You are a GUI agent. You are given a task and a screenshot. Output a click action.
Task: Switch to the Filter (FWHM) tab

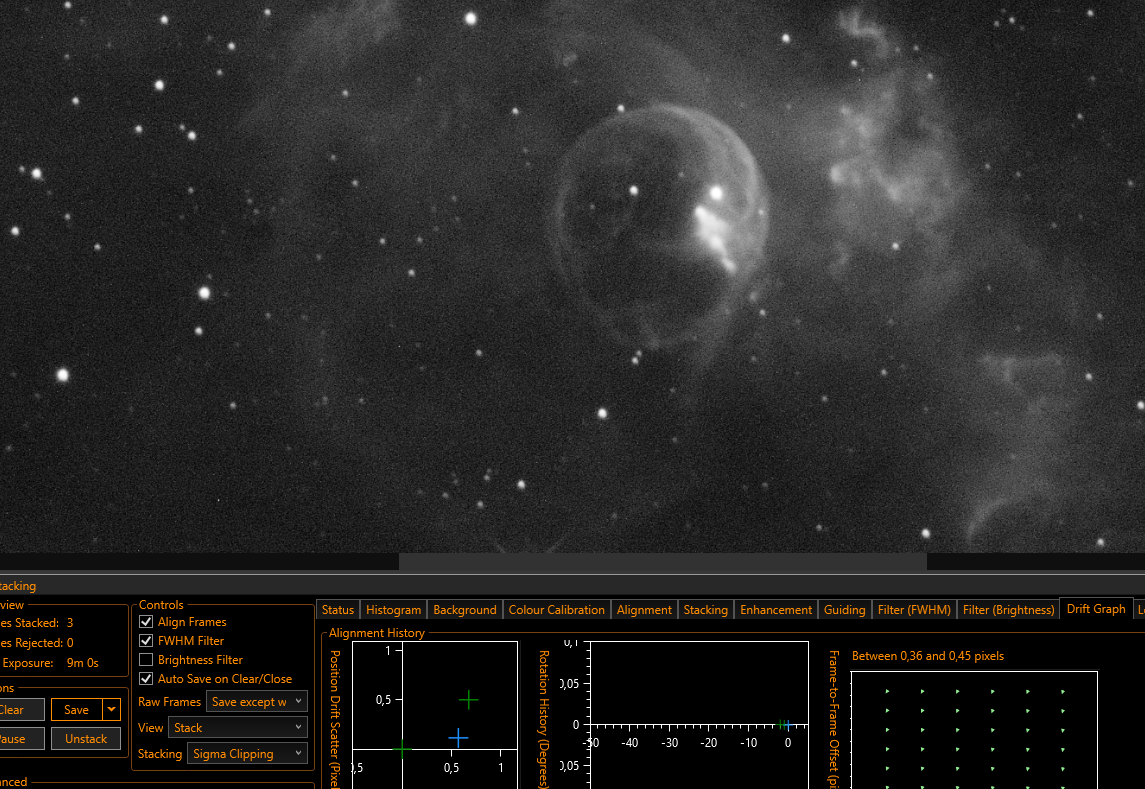pyautogui.click(x=913, y=610)
